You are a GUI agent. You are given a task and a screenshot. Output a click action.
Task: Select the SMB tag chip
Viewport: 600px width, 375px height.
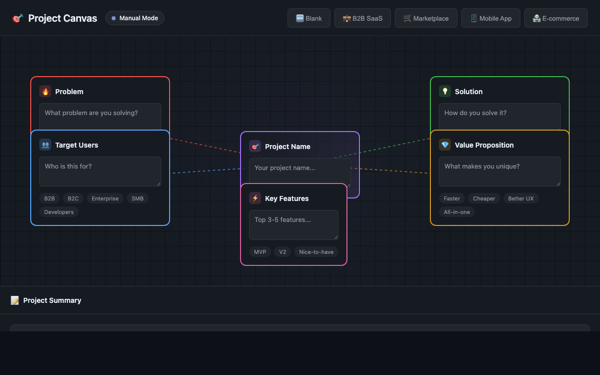[137, 199]
